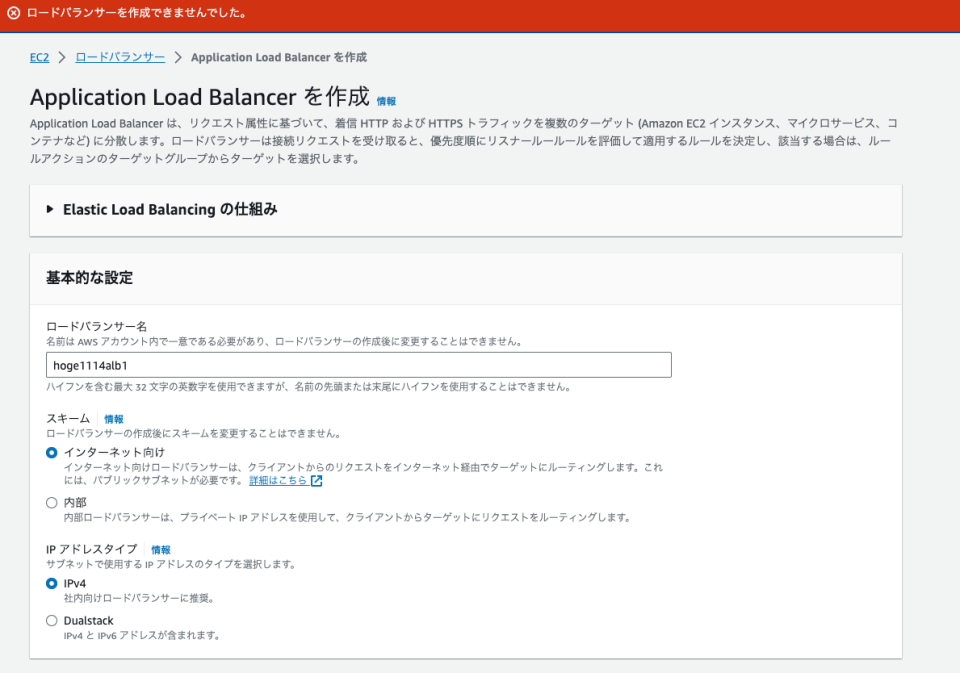This screenshot has width=960, height=673.
Task: Select Dualstack radio button
Action: (x=52, y=621)
